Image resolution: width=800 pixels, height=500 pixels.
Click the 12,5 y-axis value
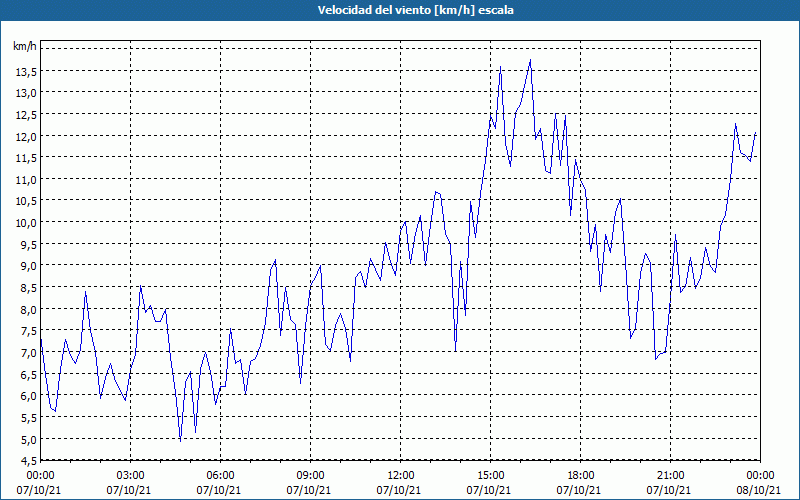[26, 116]
